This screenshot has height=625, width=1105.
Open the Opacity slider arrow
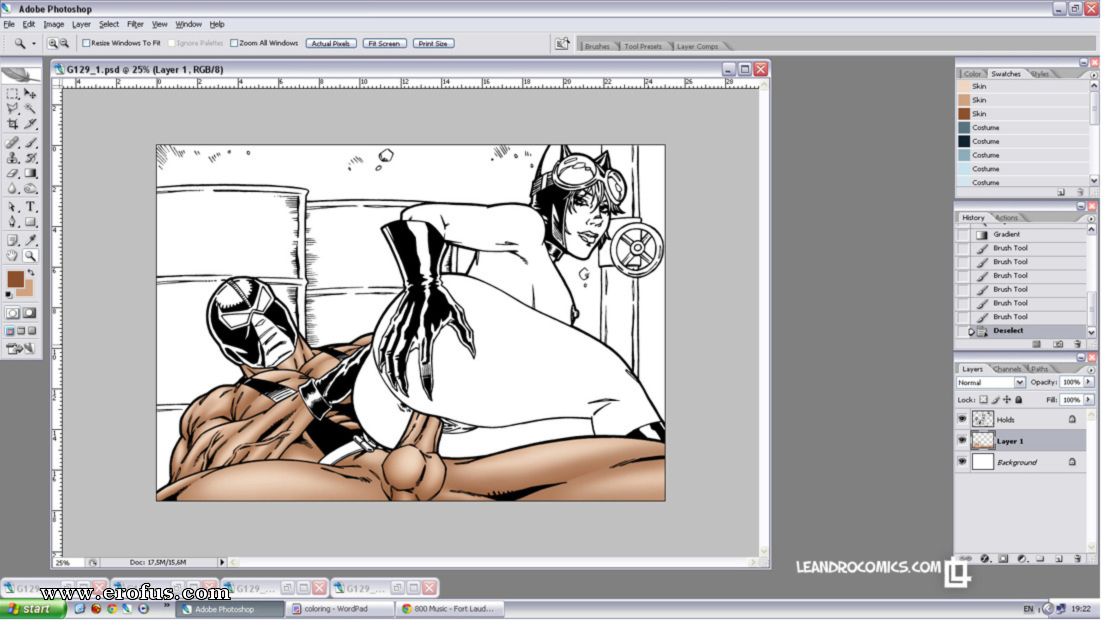pyautogui.click(x=1089, y=382)
